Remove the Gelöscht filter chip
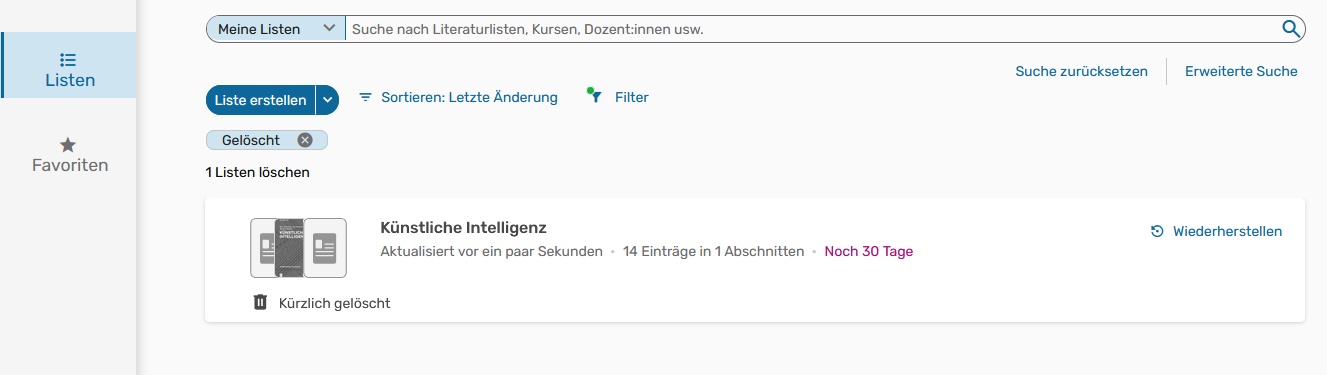Viewport: 1327px width, 375px height. 305,140
